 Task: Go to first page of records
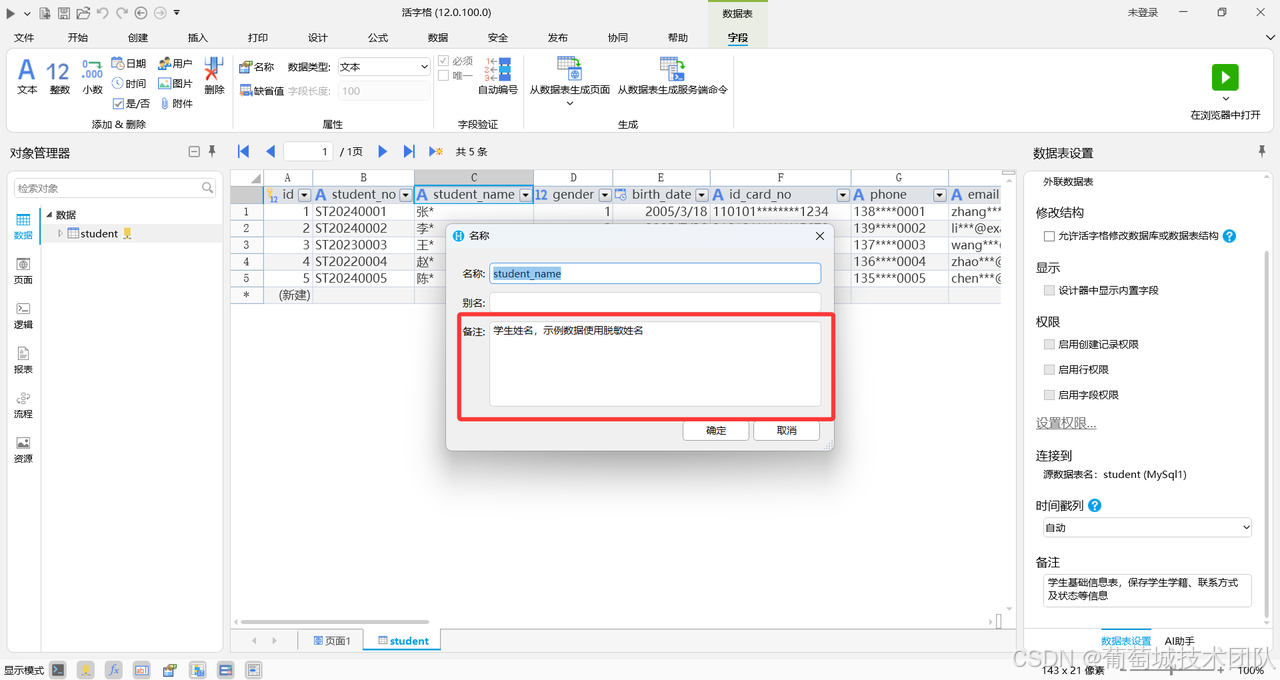(243, 152)
